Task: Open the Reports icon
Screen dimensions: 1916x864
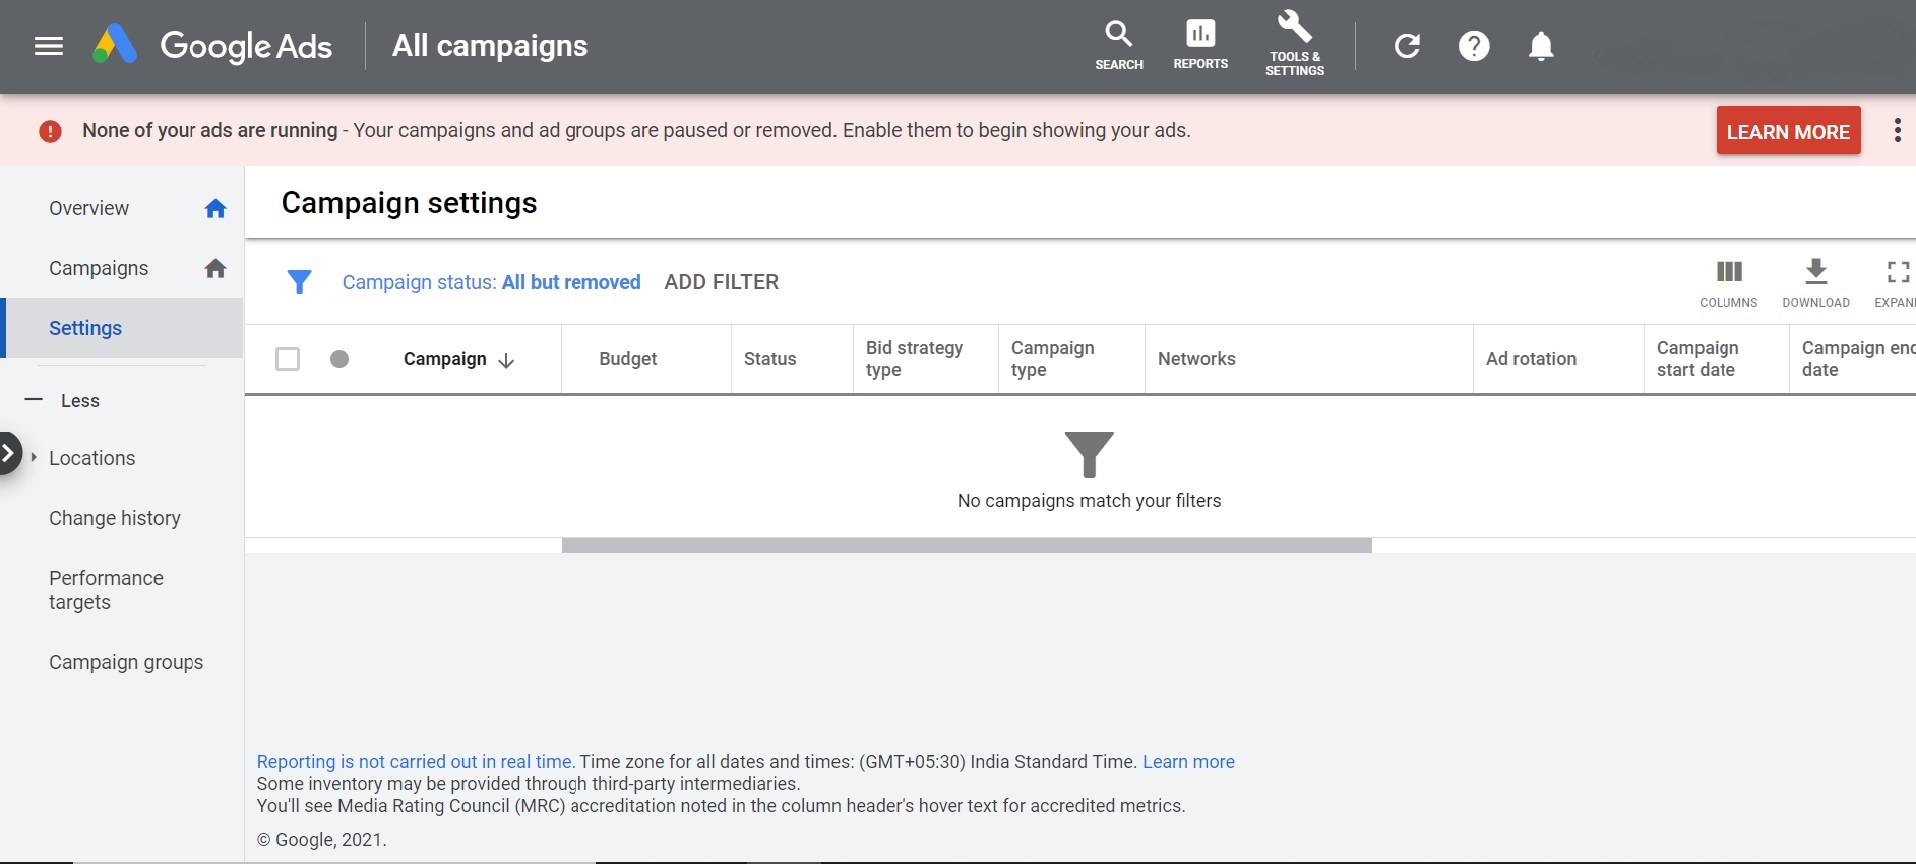Action: pyautogui.click(x=1200, y=36)
